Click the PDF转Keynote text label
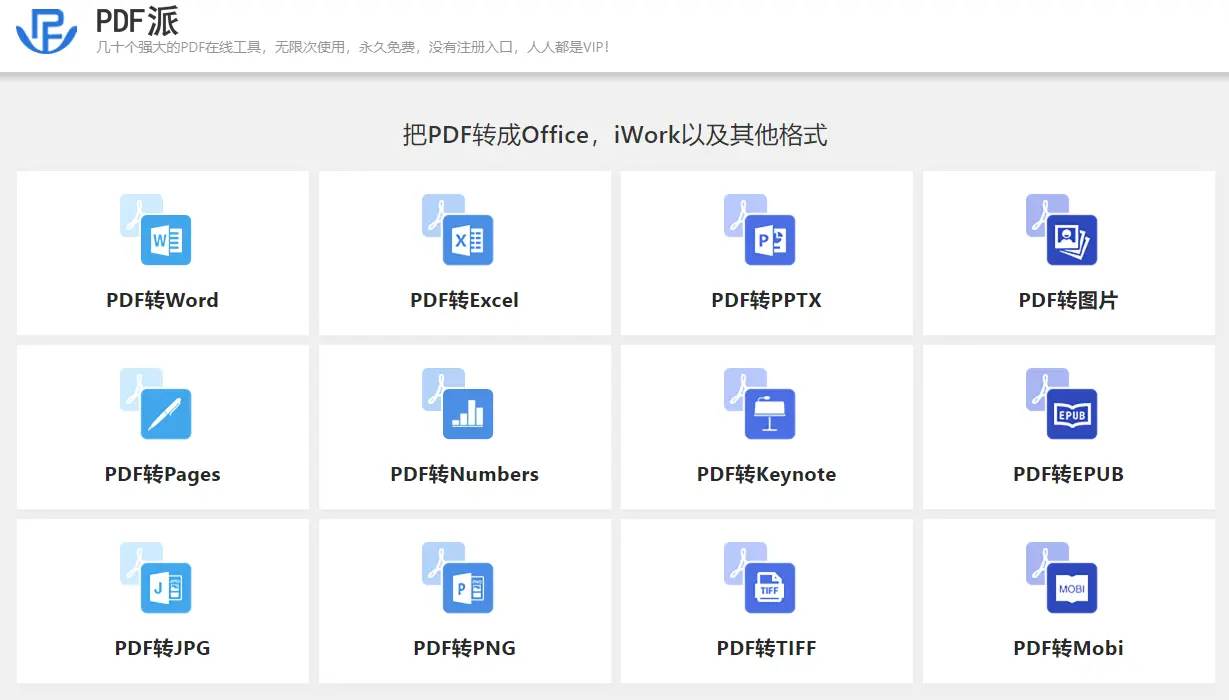 pos(766,474)
